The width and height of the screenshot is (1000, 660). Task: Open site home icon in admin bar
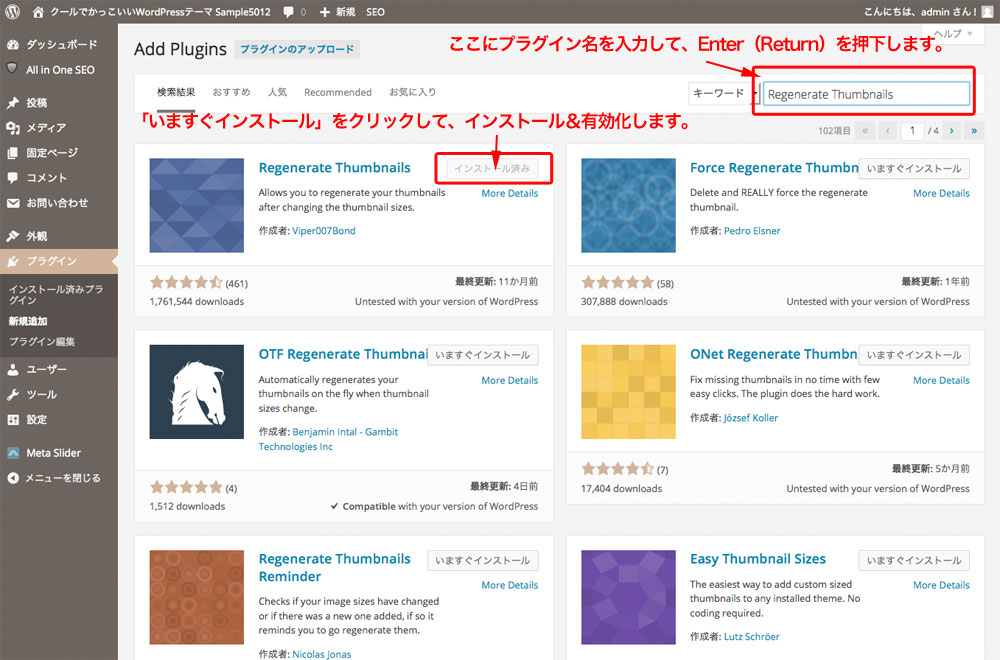click(38, 12)
